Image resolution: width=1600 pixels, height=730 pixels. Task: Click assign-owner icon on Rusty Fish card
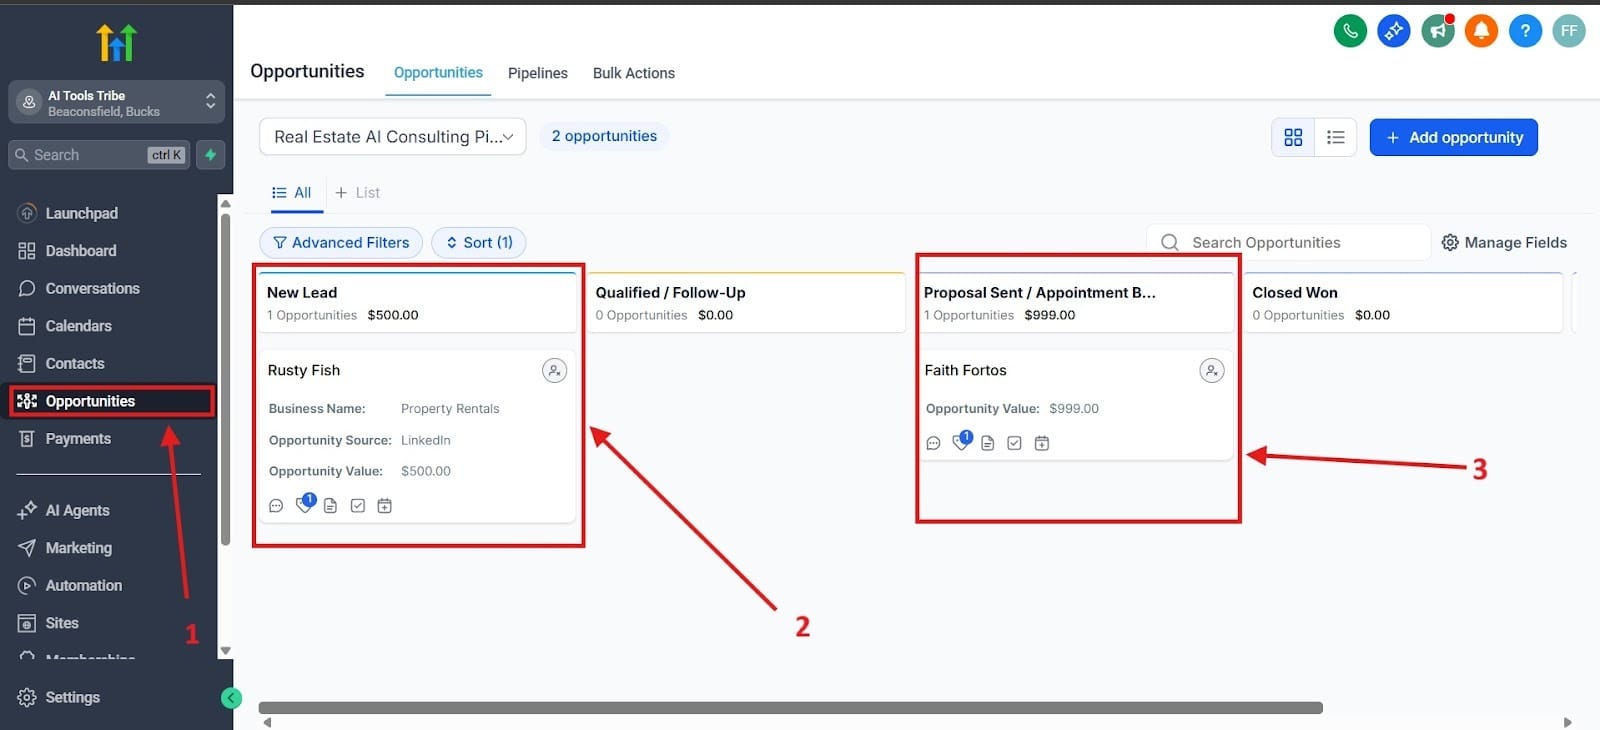click(554, 371)
